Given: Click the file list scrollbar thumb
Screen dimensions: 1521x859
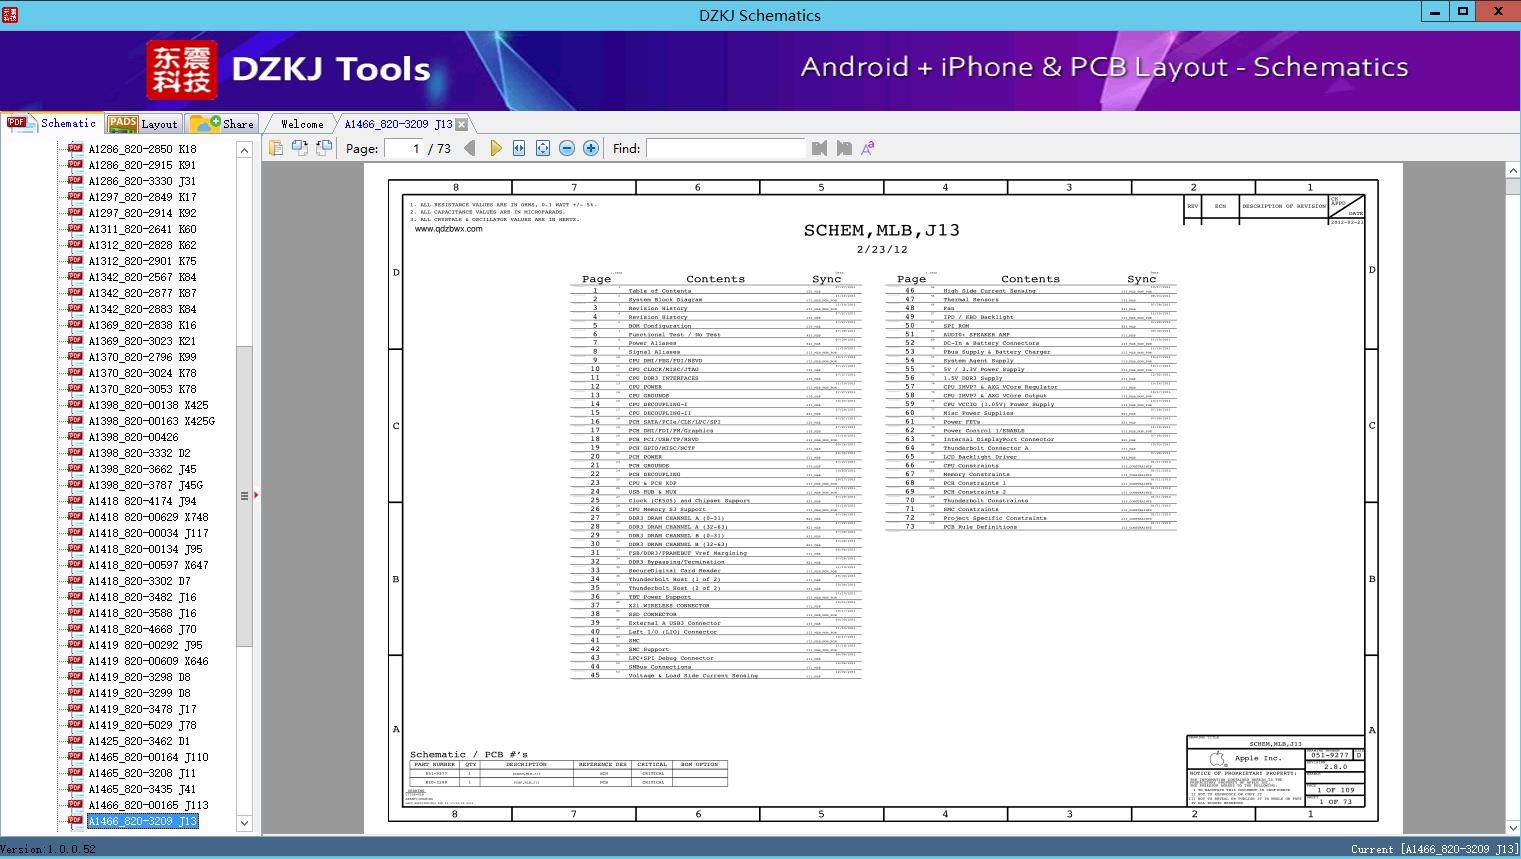Looking at the screenshot, I should (x=244, y=495).
